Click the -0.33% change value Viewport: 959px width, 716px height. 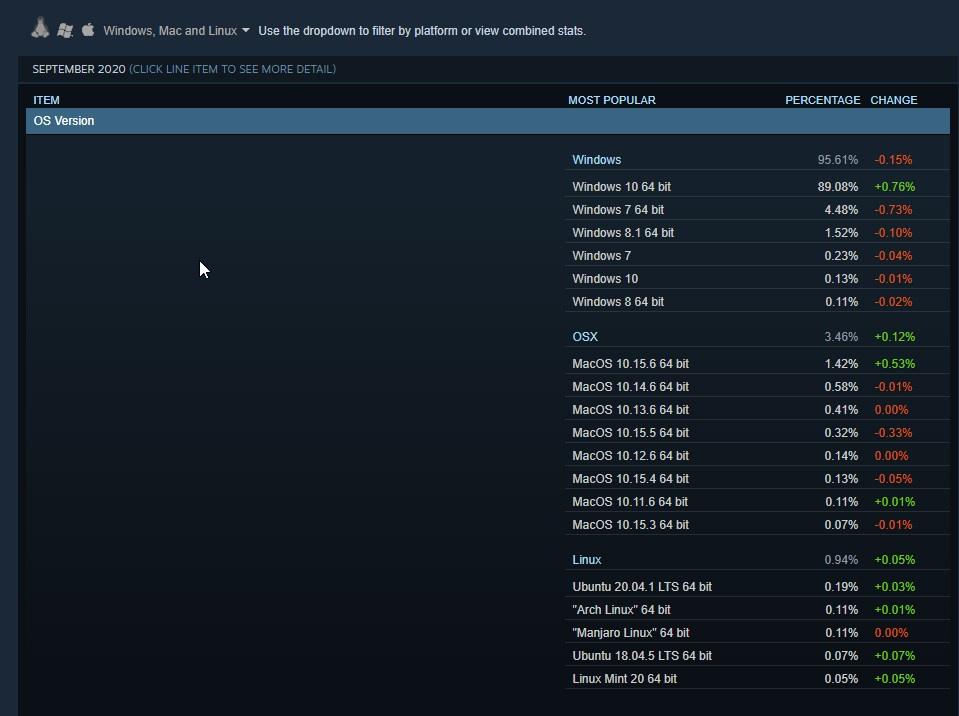[x=893, y=433]
